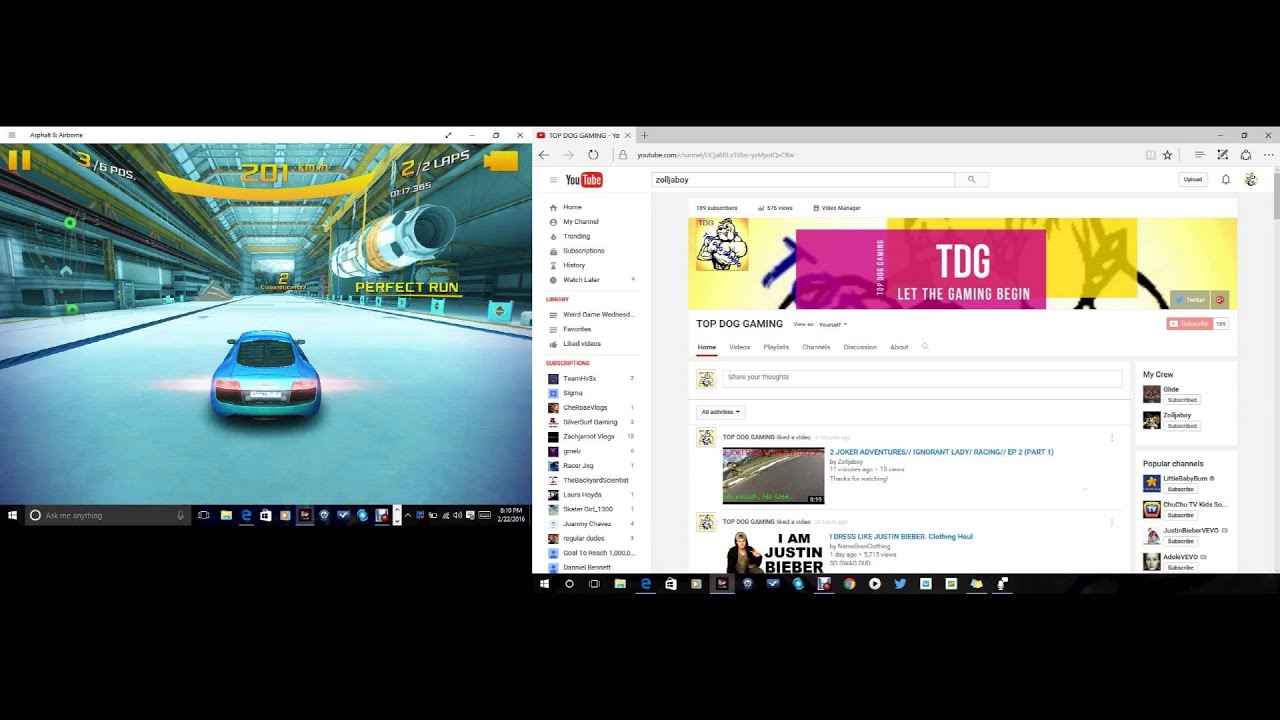
Task: Toggle YouTube guide hamburger menu
Action: 553,180
